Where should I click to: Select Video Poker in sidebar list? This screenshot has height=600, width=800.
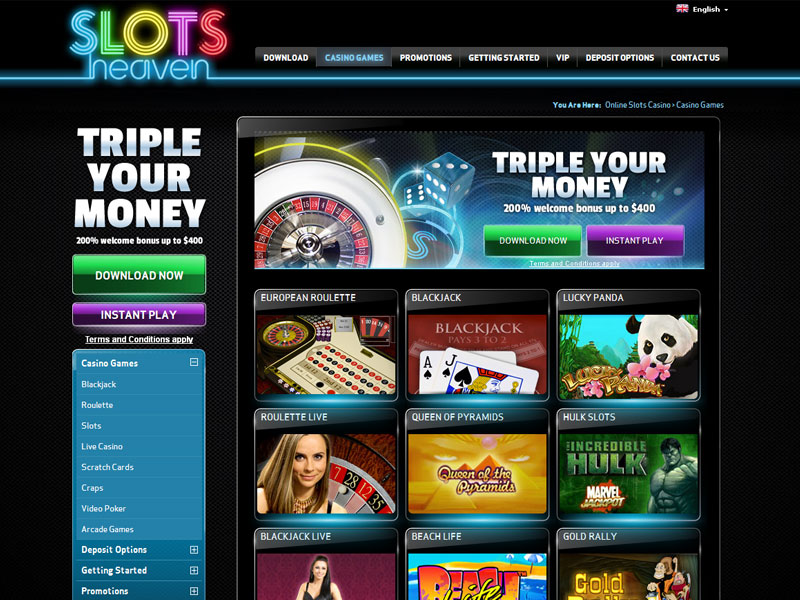tap(104, 508)
